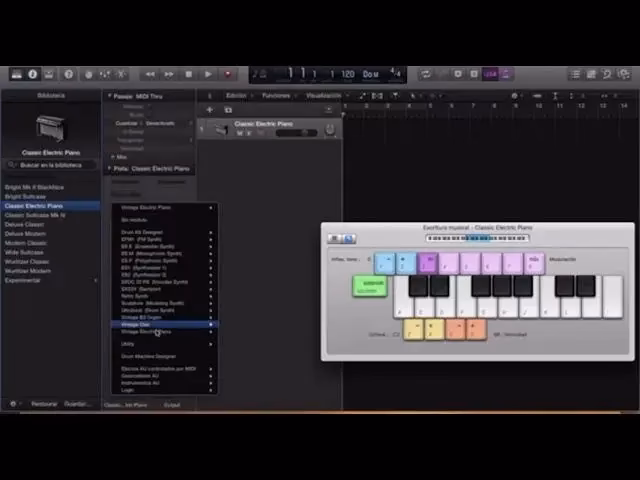This screenshot has width=640, height=480.
Task: Open the Funciones menu in tracks area
Action: 276,96
